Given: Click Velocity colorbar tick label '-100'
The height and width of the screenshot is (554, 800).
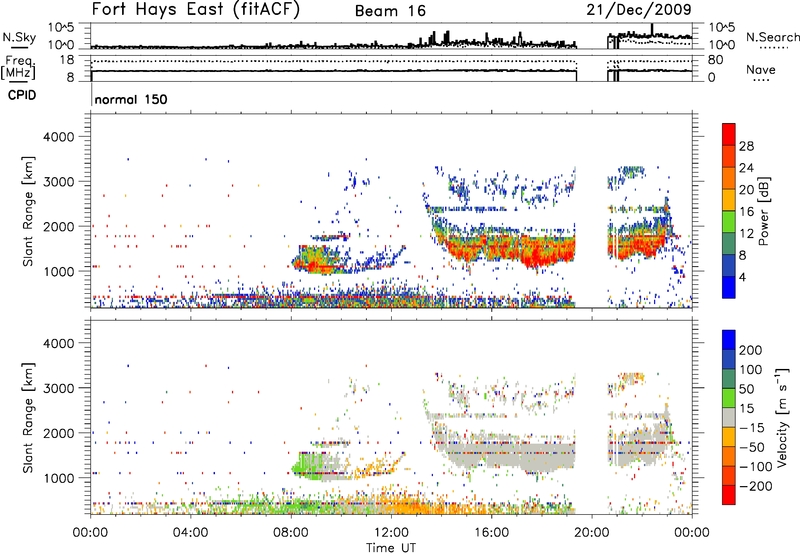Looking at the screenshot, I should 756,466.
